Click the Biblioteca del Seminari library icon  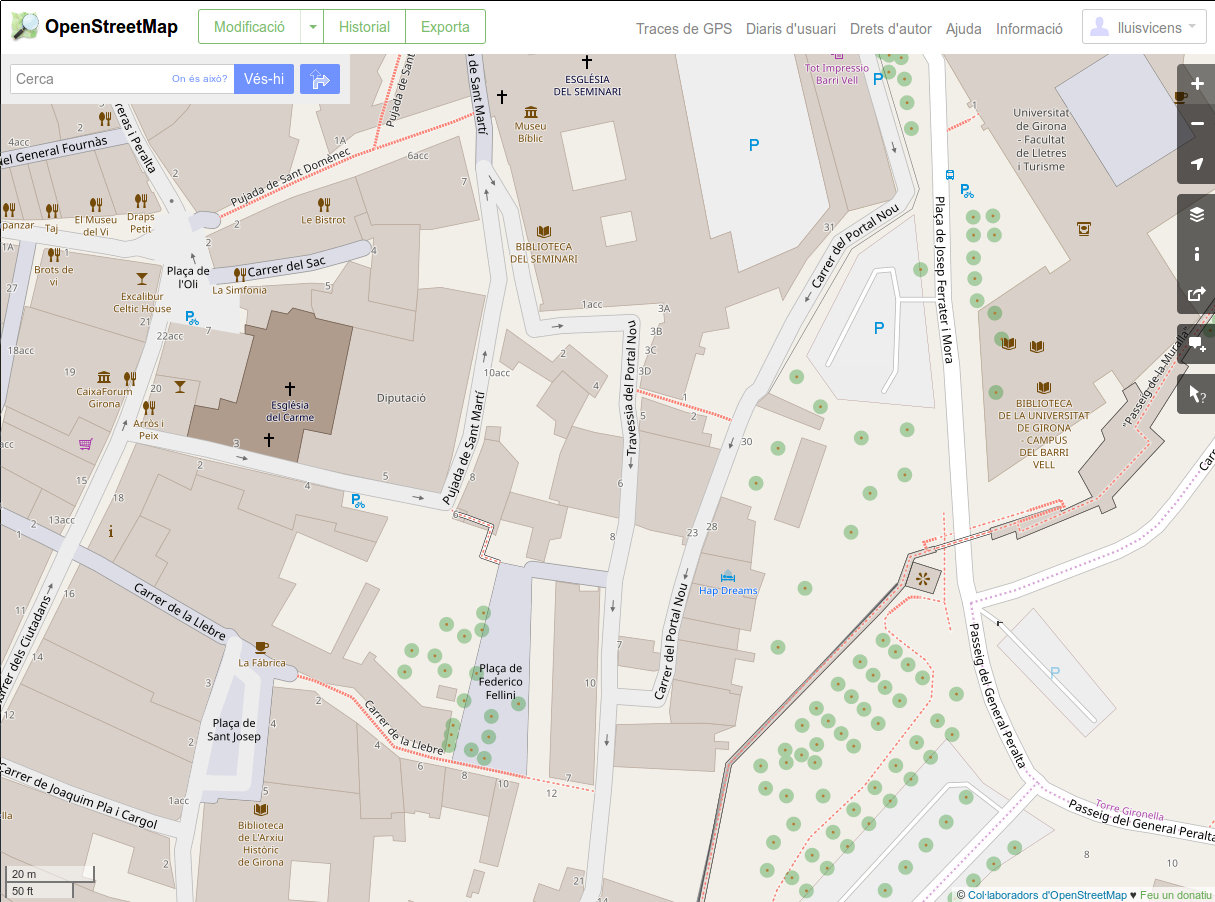(544, 231)
